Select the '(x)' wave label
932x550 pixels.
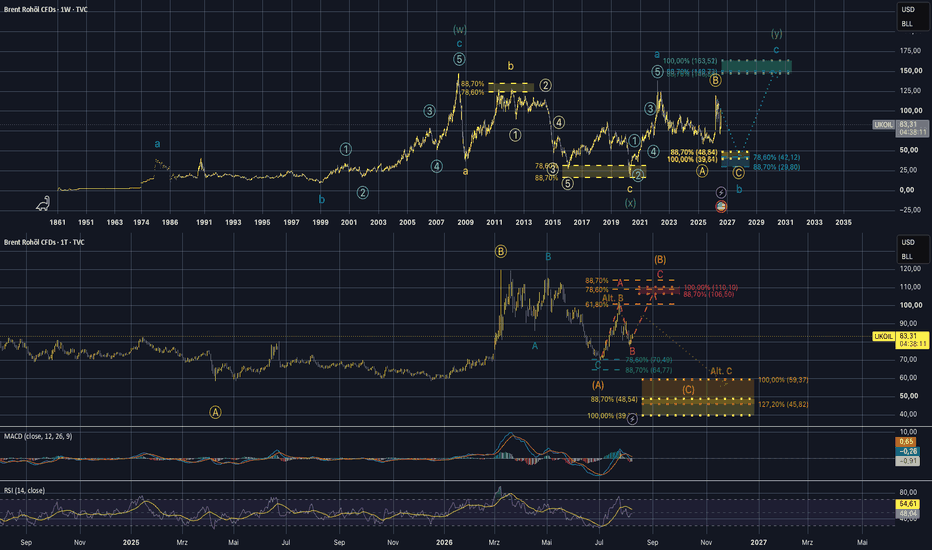(x=630, y=203)
